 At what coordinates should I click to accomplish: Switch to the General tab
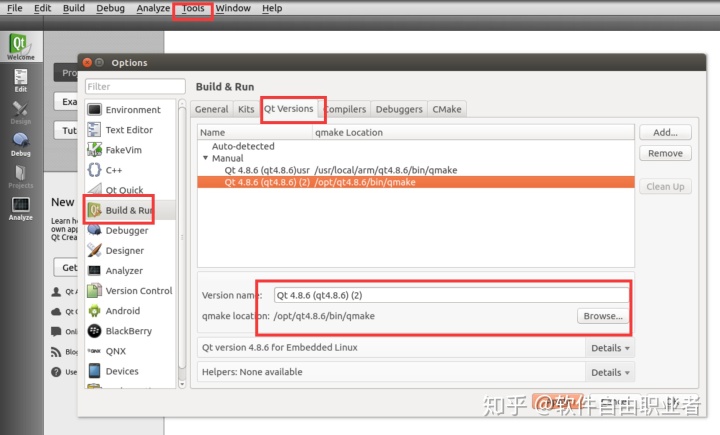point(211,109)
